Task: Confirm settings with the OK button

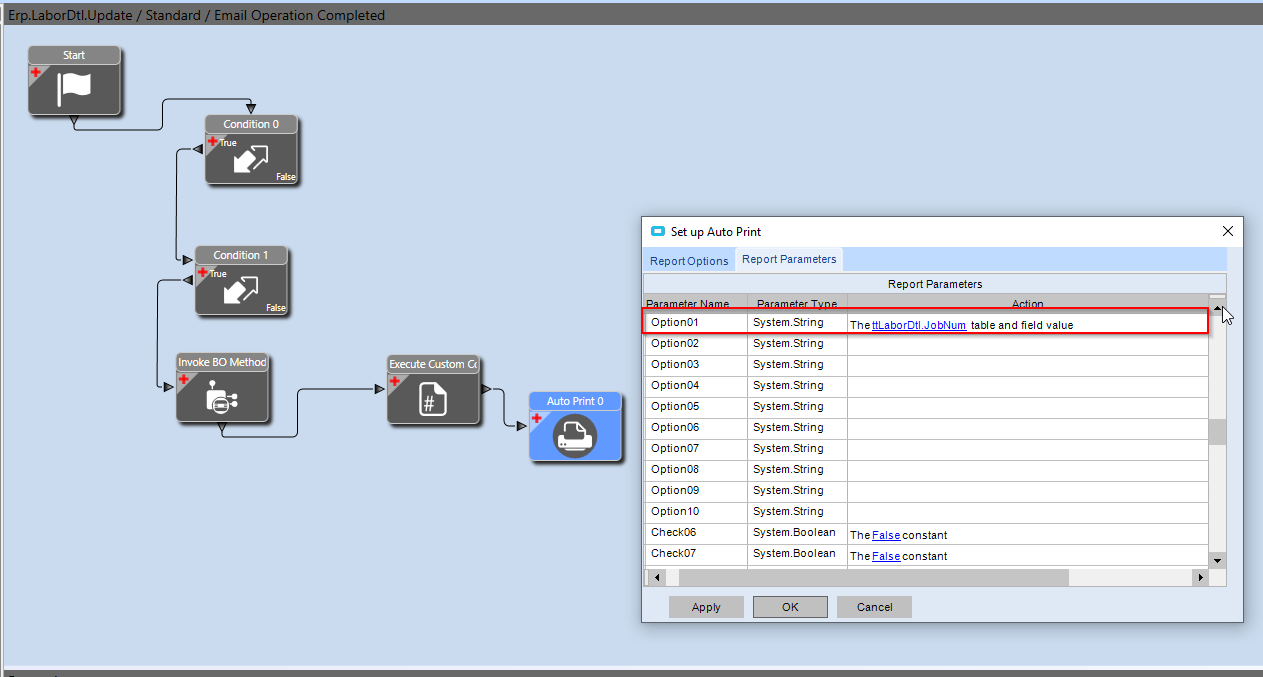Action: [789, 607]
